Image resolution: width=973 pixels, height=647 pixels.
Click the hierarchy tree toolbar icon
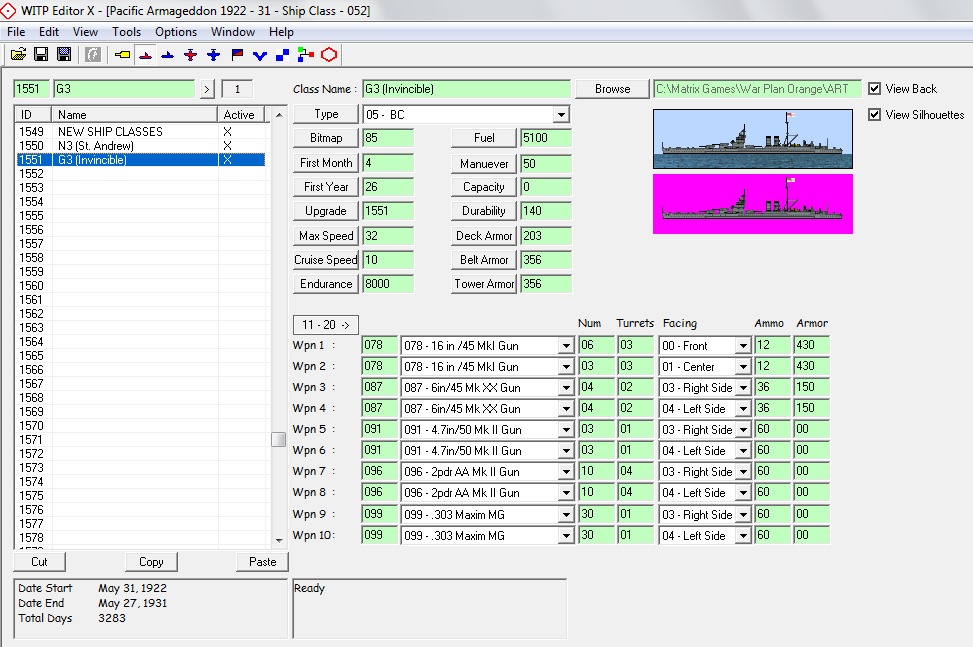click(x=305, y=55)
